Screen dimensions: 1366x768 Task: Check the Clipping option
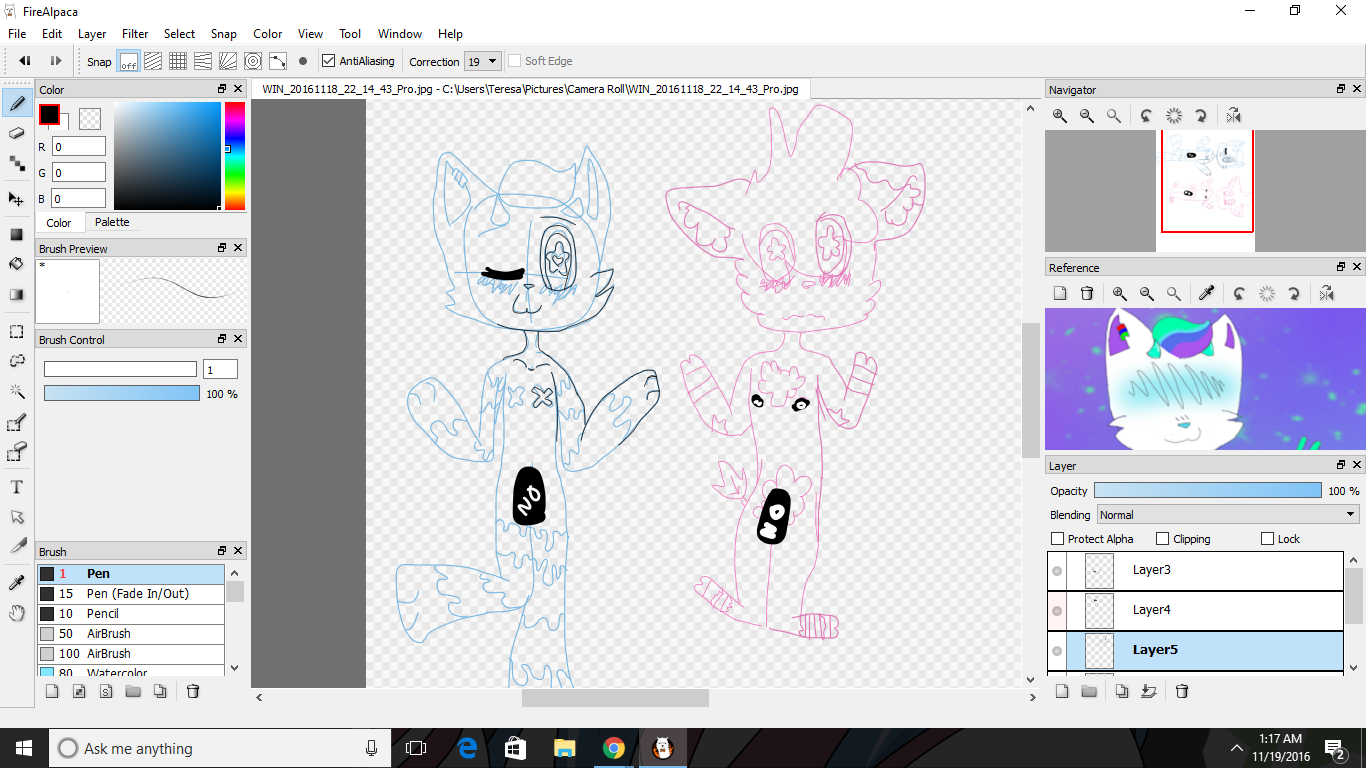tap(1162, 539)
